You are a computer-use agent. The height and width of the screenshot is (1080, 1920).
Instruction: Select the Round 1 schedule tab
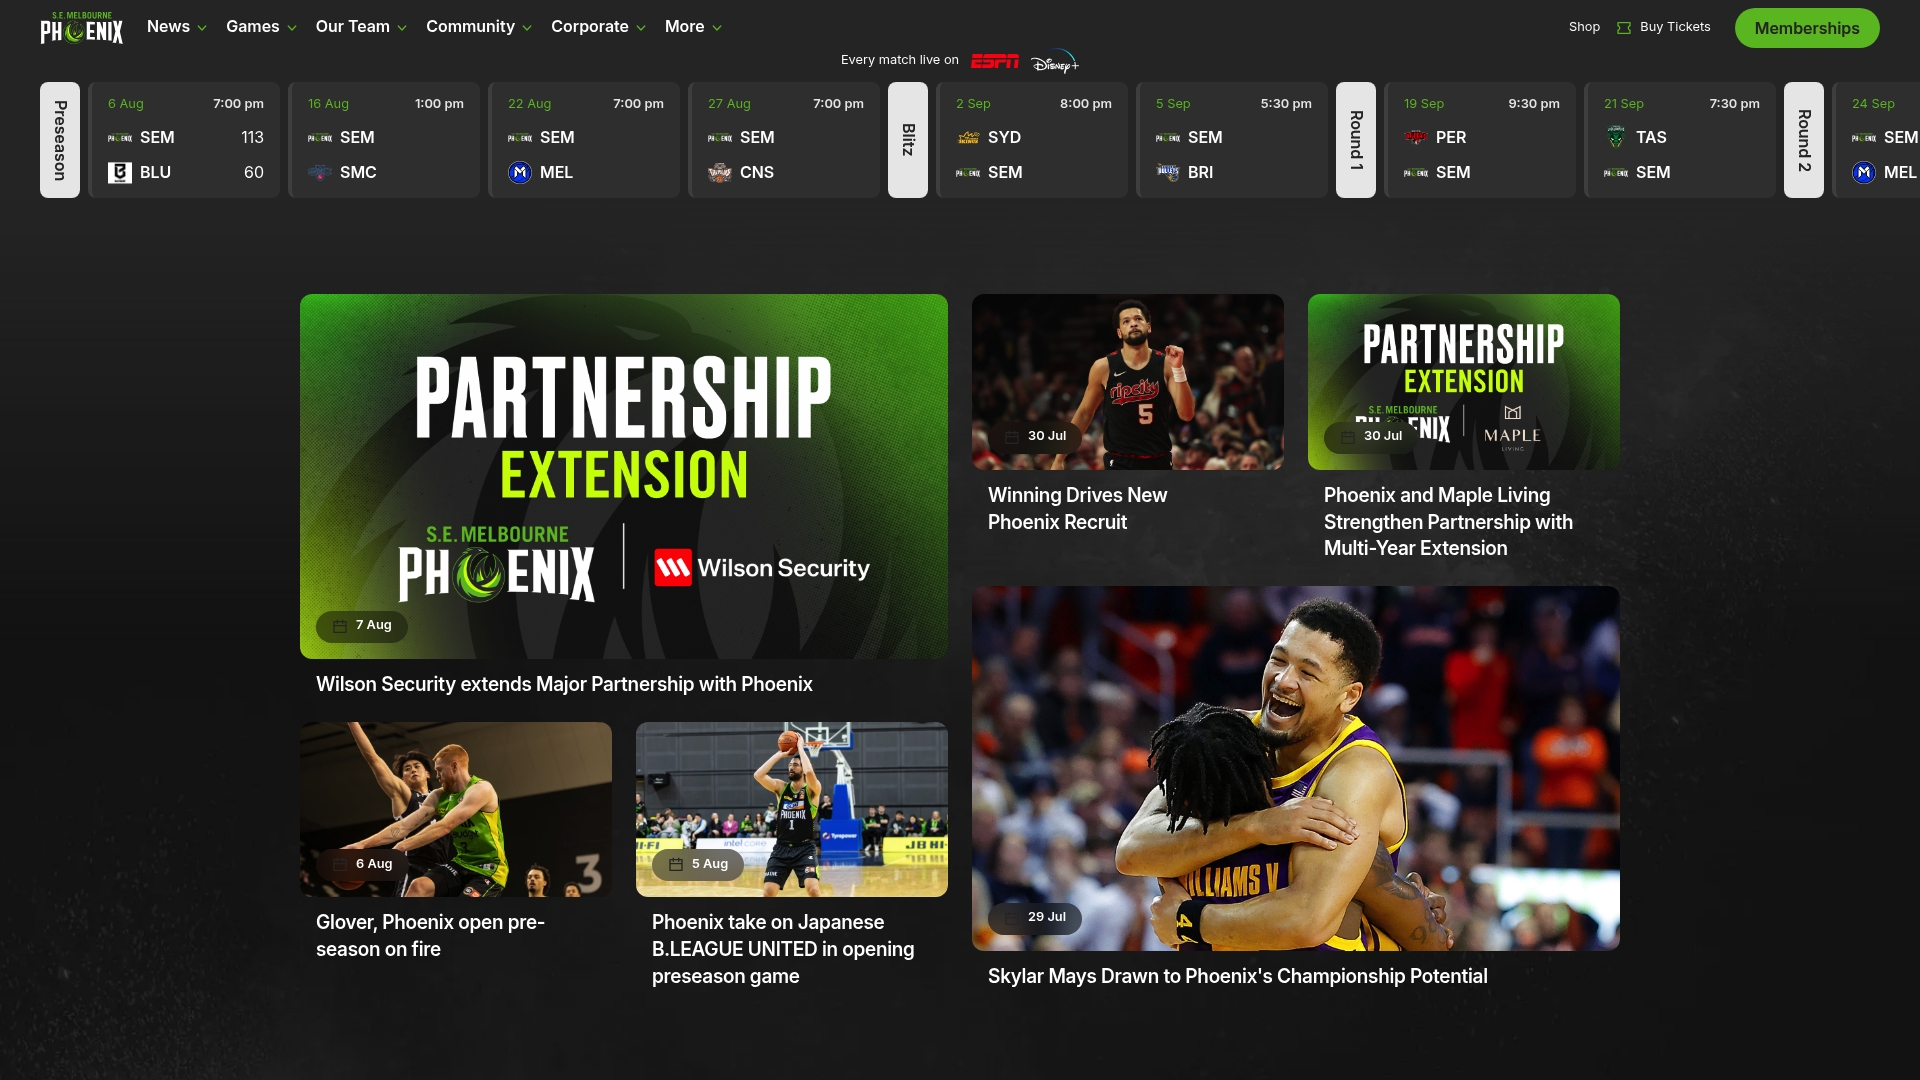(1356, 140)
